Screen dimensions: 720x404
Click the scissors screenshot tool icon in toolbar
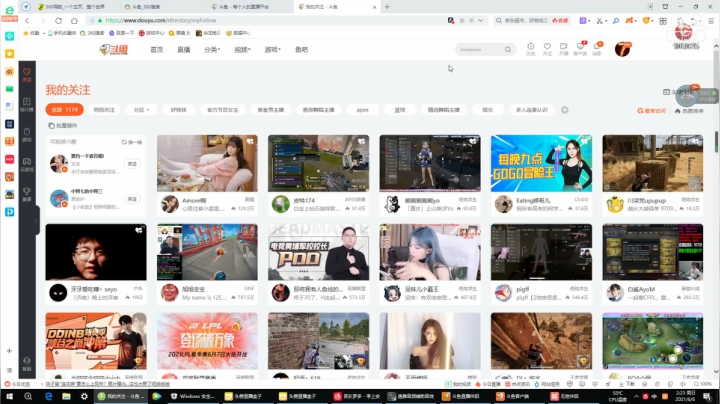599,21
